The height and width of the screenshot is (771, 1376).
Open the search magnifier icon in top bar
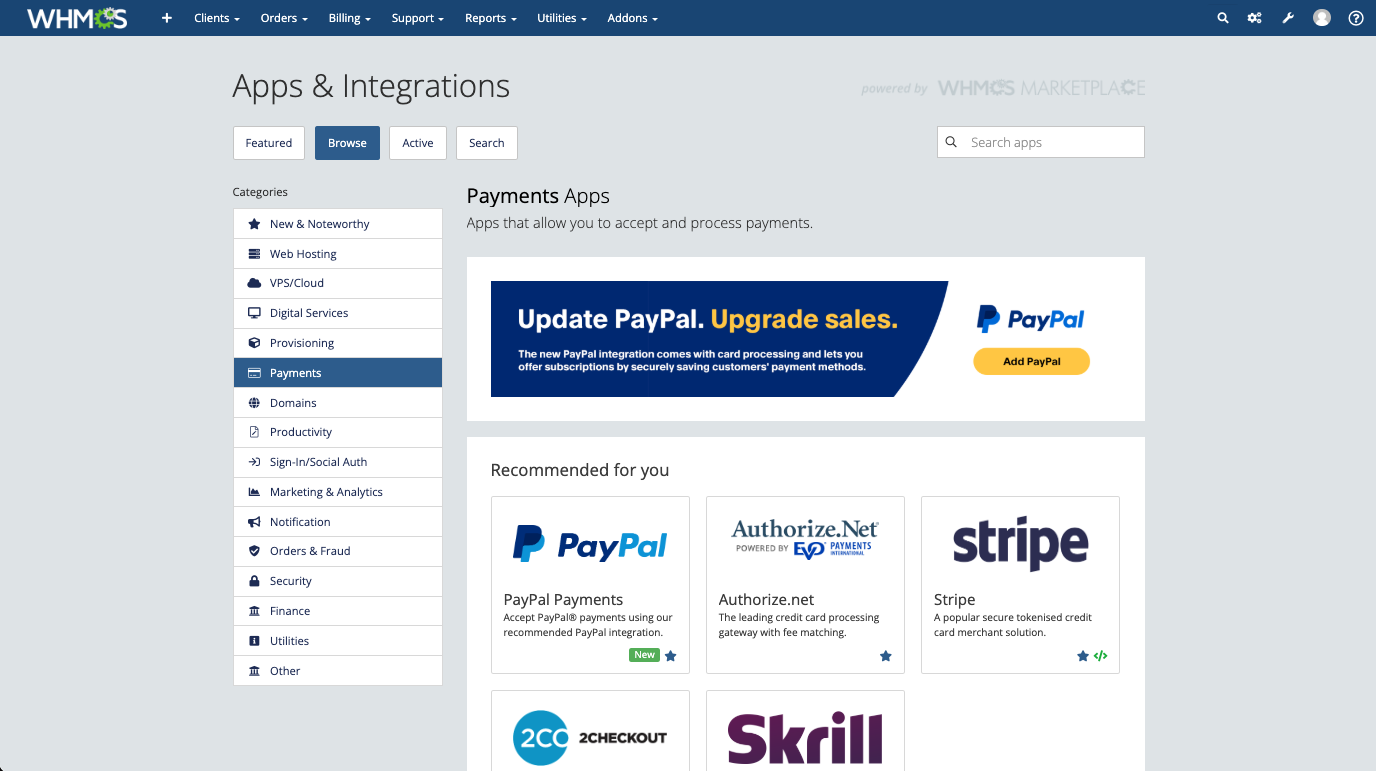coord(1222,18)
